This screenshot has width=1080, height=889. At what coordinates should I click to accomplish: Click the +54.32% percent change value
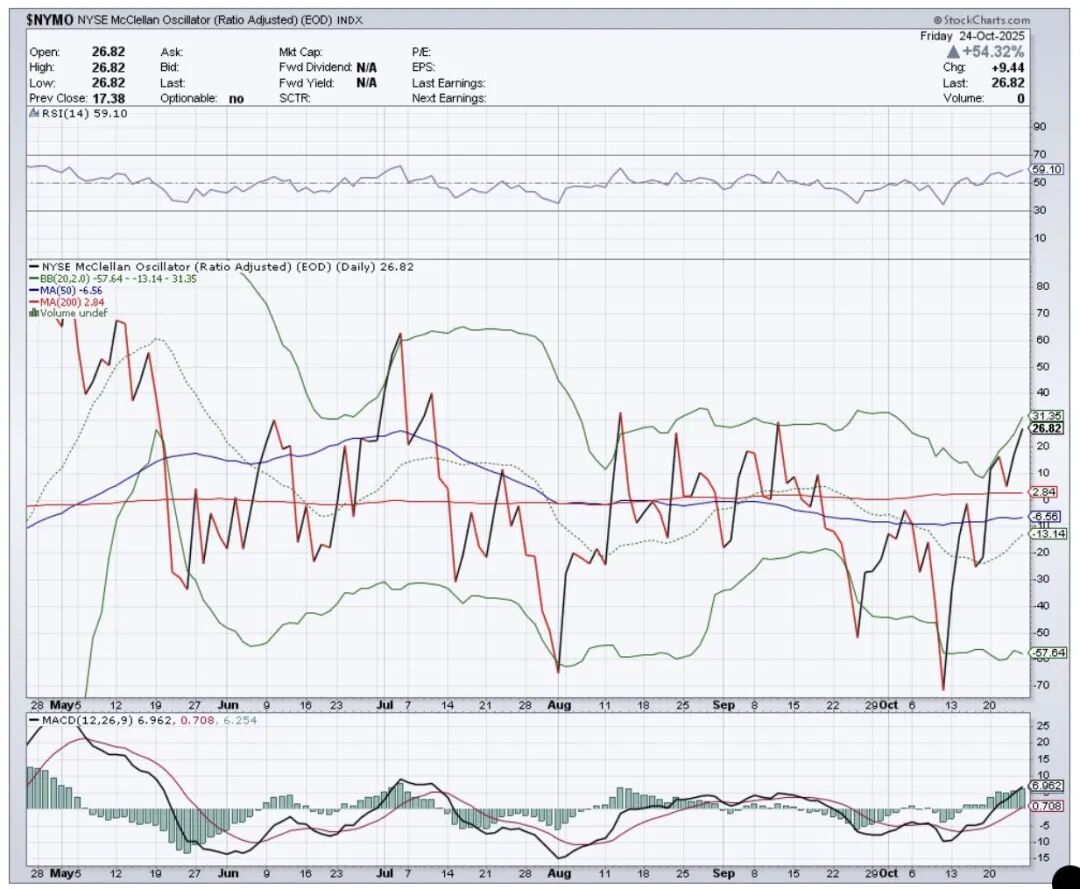(x=993, y=52)
